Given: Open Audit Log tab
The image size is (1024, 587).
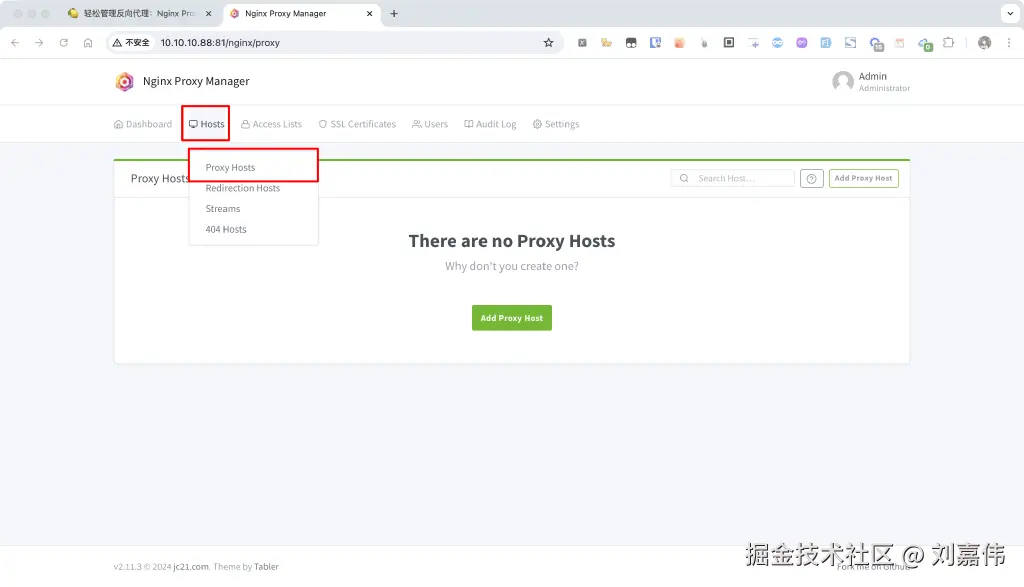Looking at the screenshot, I should [490, 124].
